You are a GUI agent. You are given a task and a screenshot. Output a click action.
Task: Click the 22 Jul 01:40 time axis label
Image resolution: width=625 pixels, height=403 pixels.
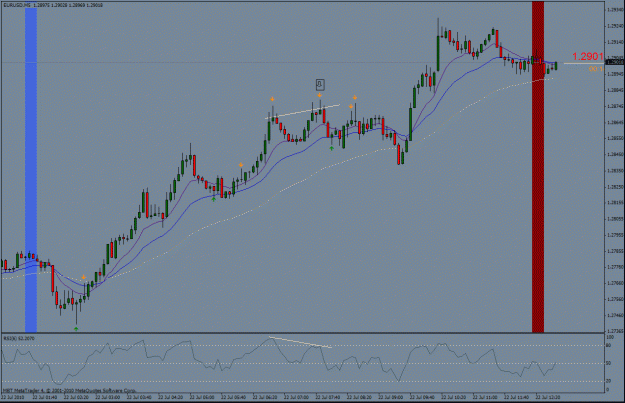point(44,397)
